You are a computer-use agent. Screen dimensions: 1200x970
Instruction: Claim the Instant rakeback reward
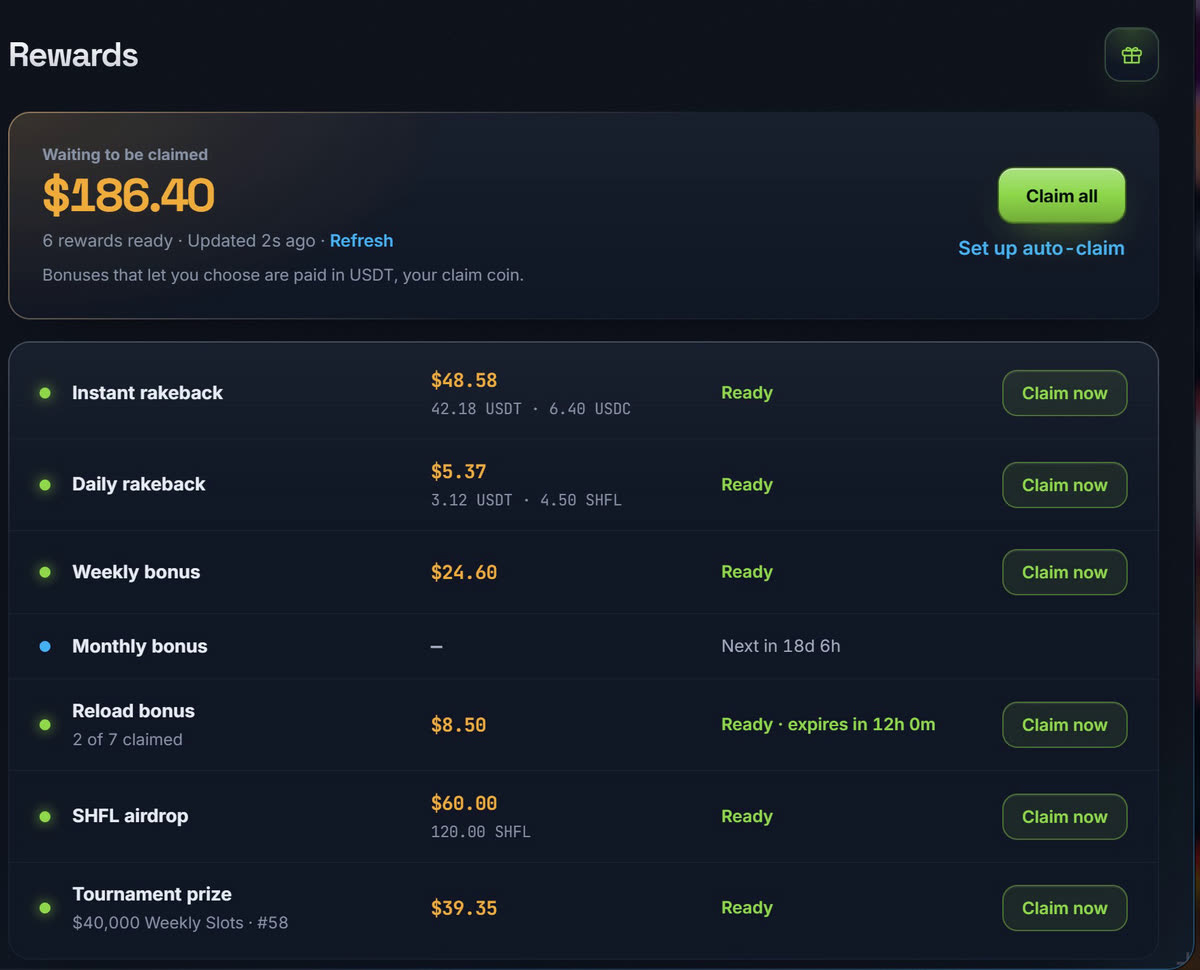click(1064, 393)
